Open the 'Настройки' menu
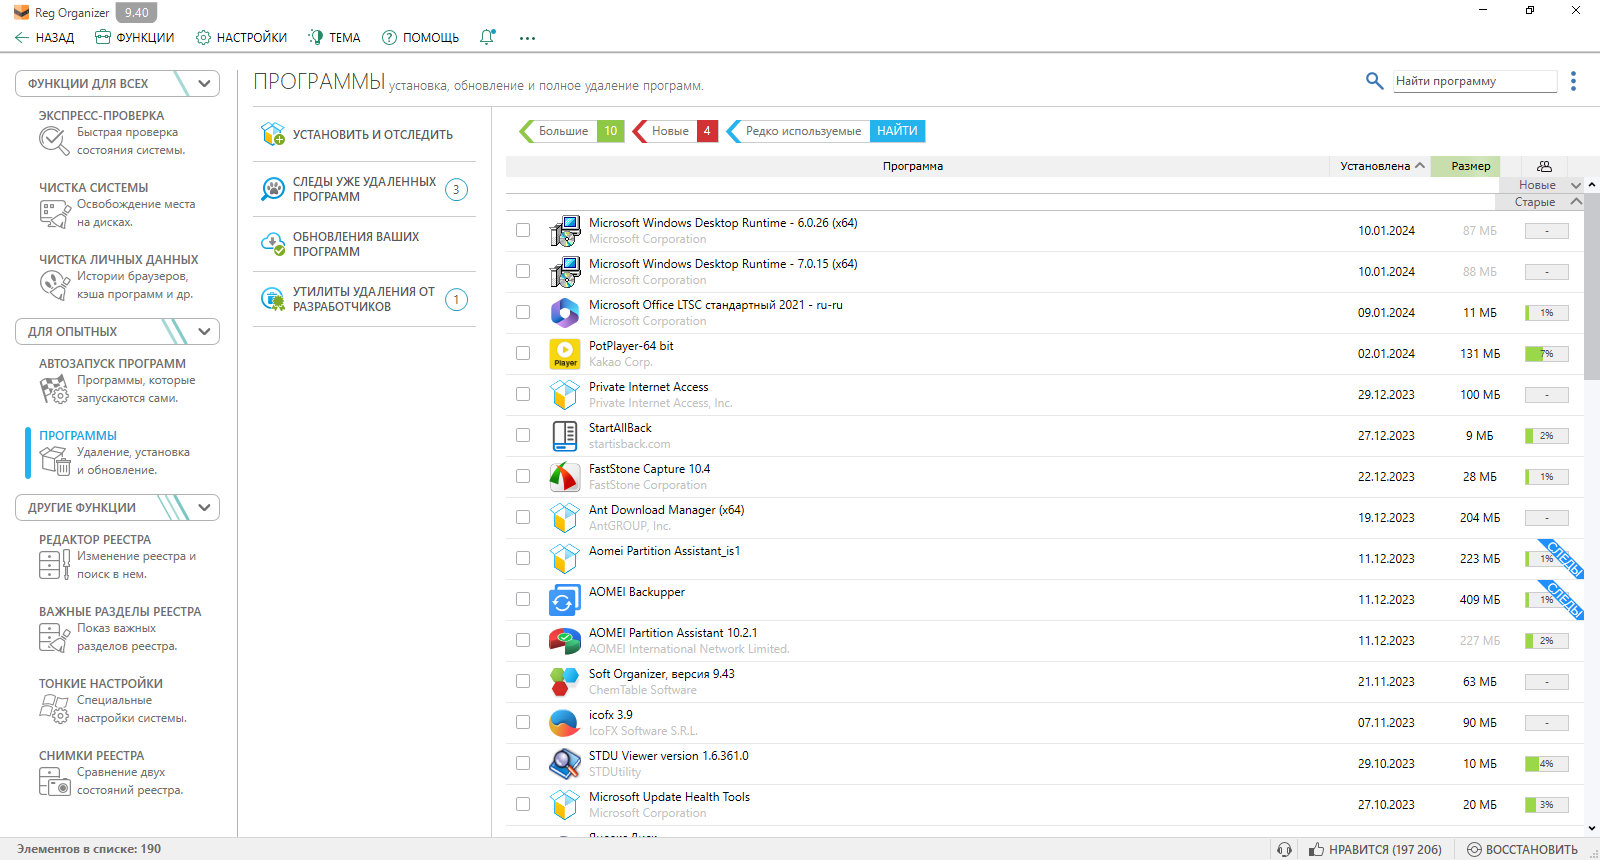The width and height of the screenshot is (1600, 860). (241, 38)
